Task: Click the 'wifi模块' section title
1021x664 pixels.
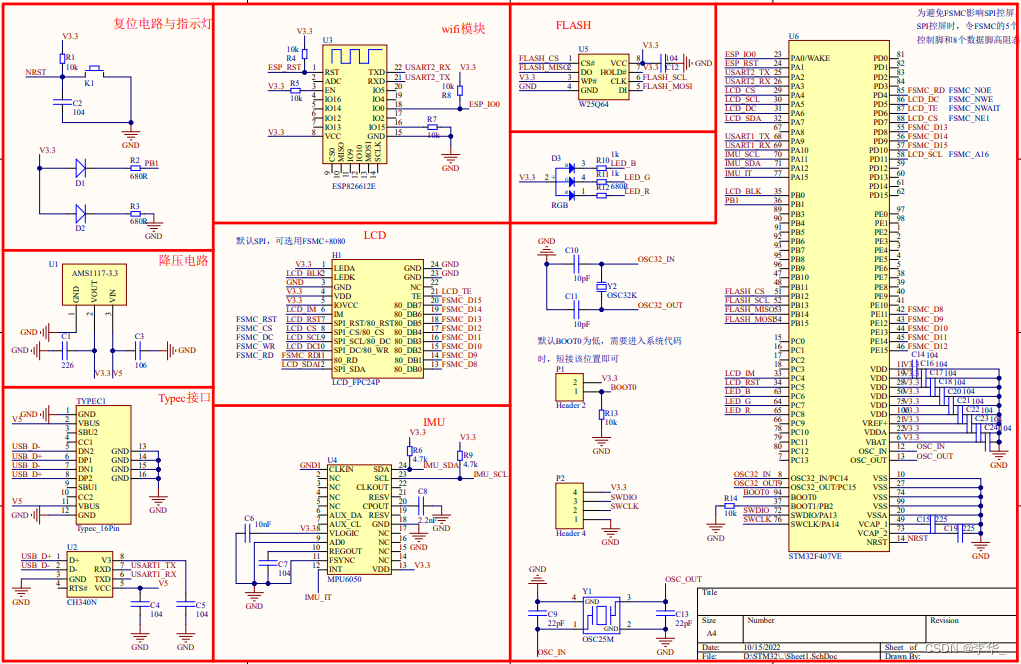Action: 463,29
